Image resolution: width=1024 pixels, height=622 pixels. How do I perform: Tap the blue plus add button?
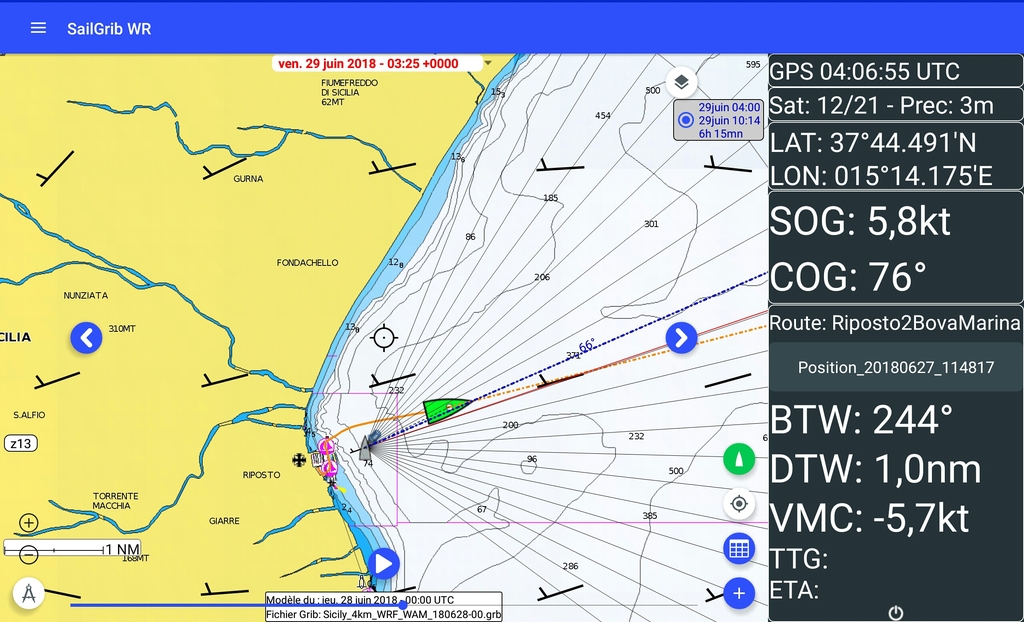pyautogui.click(x=739, y=593)
